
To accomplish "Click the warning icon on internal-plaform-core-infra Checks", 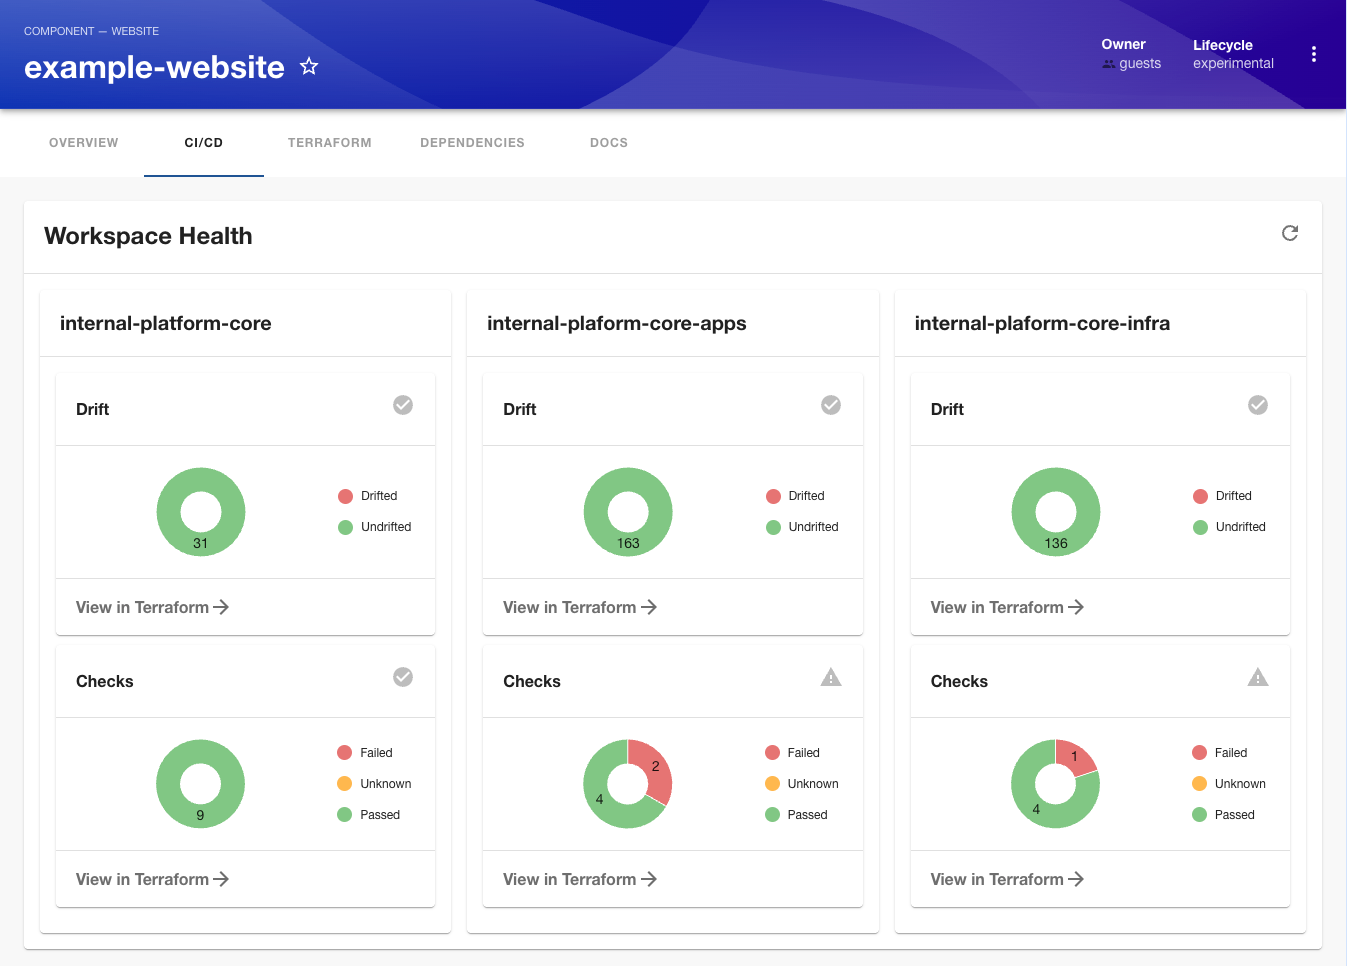I will [x=1257, y=677].
